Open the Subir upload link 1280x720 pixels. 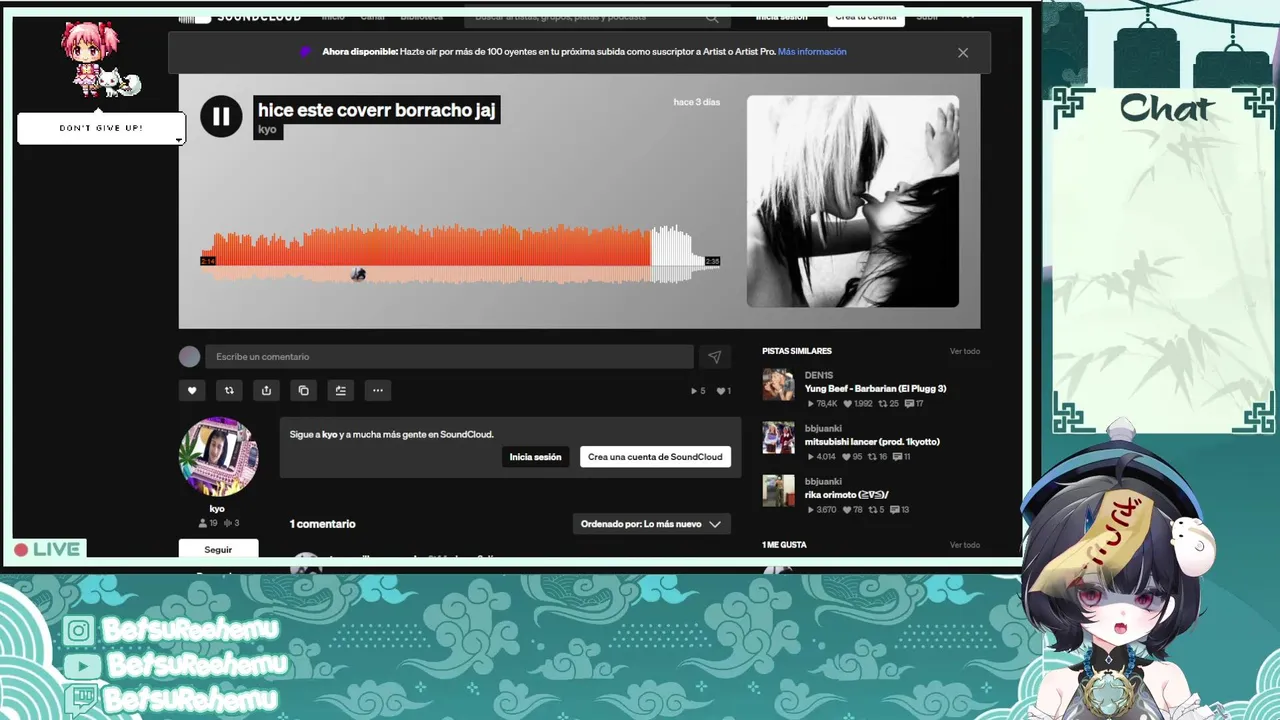click(x=927, y=16)
